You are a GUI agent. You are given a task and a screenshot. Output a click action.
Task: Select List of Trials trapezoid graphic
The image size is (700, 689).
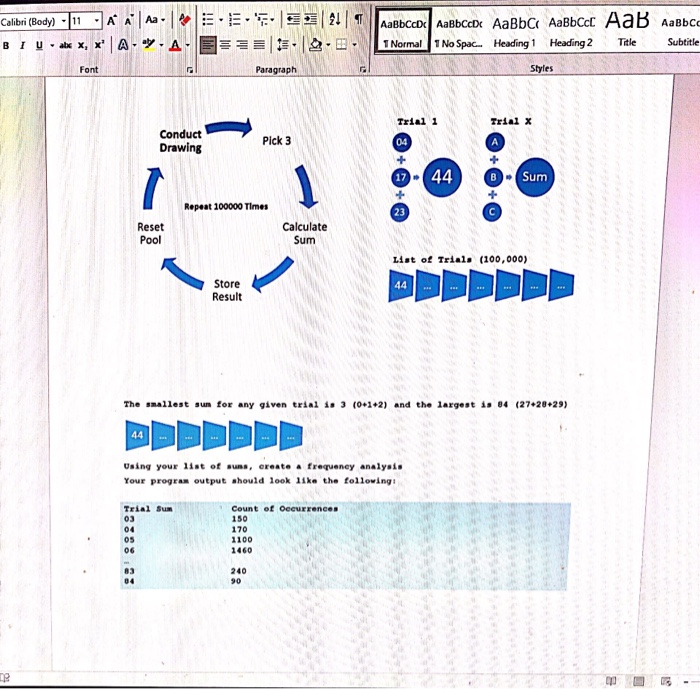tap(481, 285)
